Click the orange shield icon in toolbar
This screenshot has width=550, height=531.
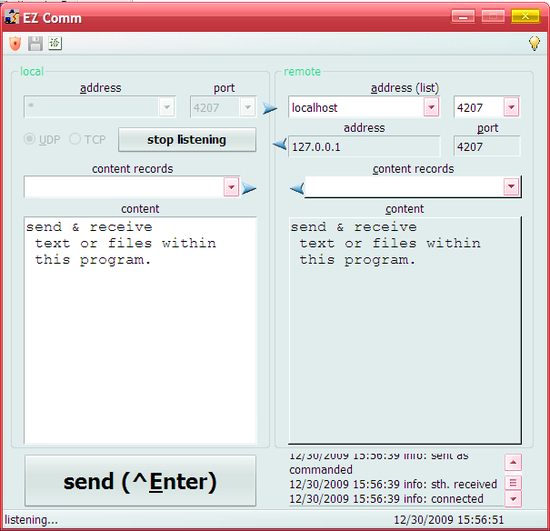[x=15, y=44]
